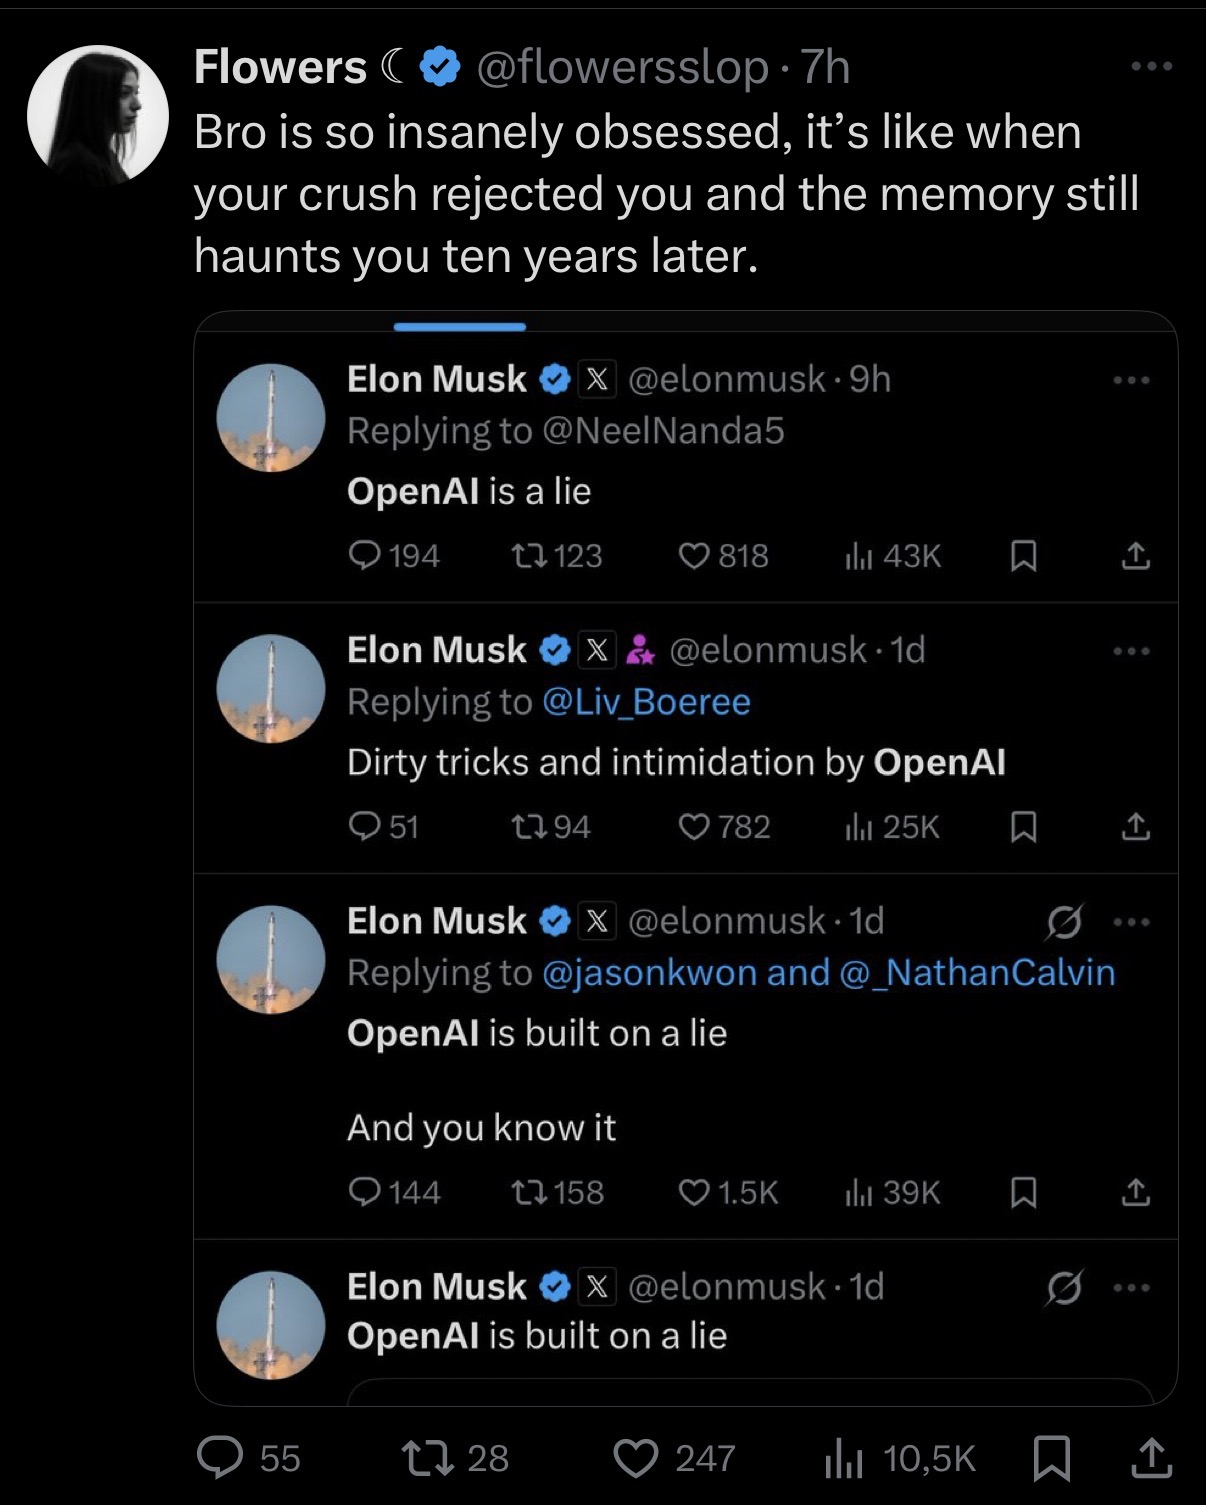
Task: Bookmark the Flowers post
Action: (x=1051, y=1458)
